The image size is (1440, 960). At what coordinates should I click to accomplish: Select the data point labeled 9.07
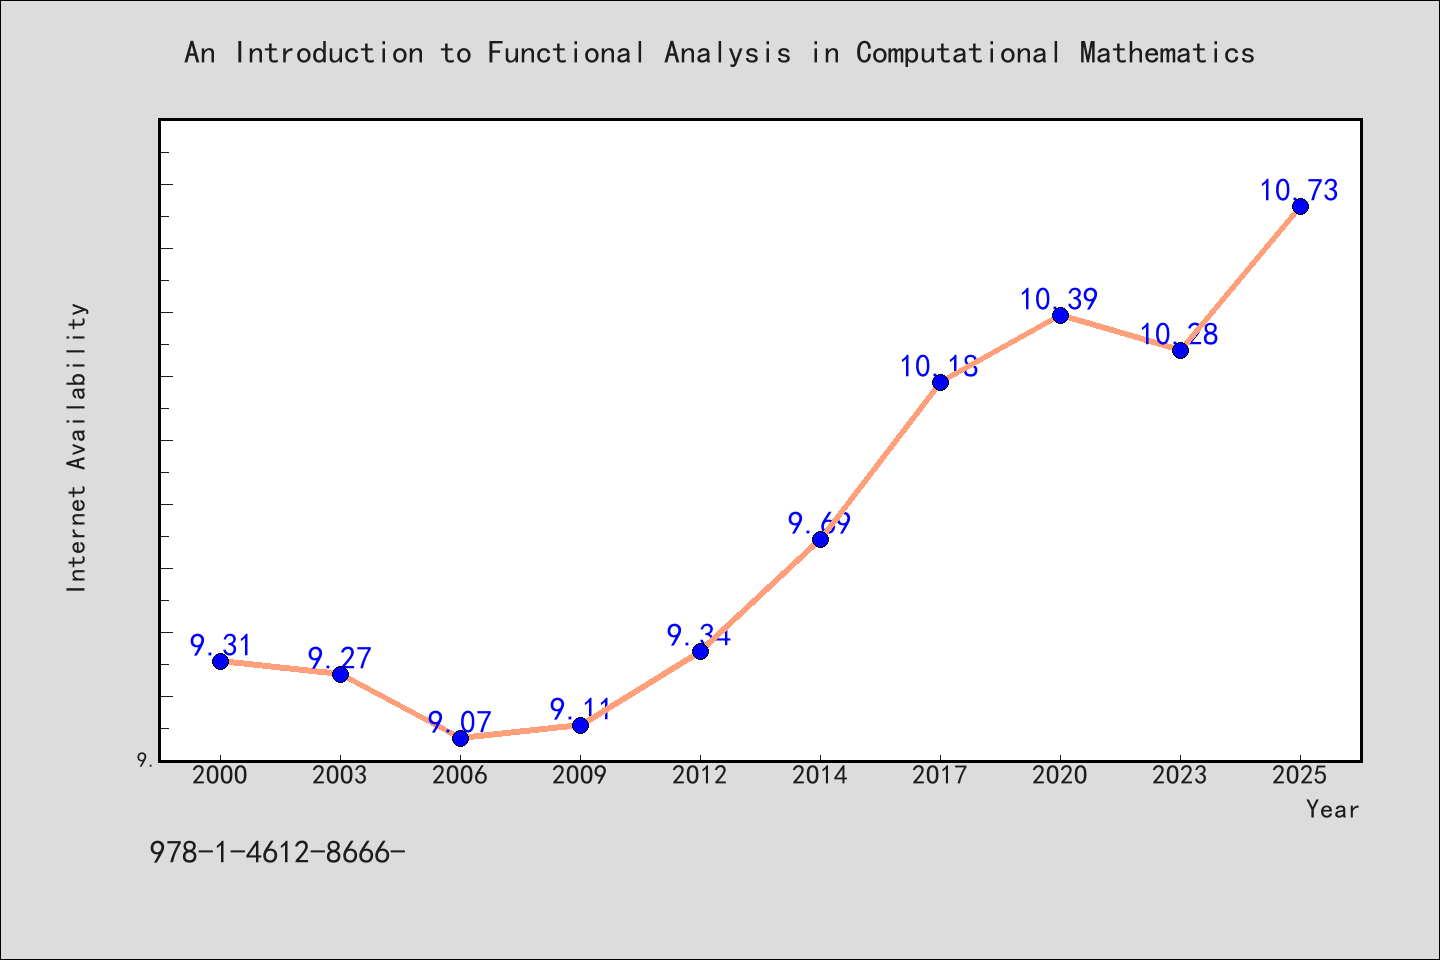point(460,738)
